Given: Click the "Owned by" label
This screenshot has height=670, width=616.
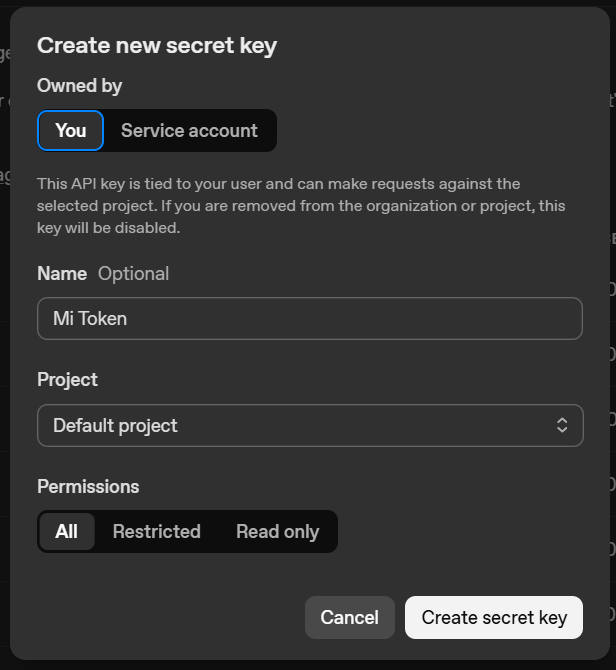Looking at the screenshot, I should pos(79,86).
